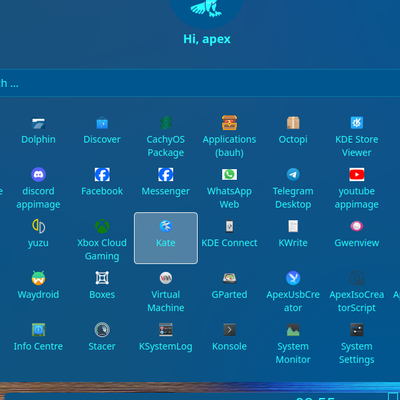Viewport: 400px width, 400px height.
Task: Launch Applications (bauh) treasure chest icon
Action: (x=229, y=123)
